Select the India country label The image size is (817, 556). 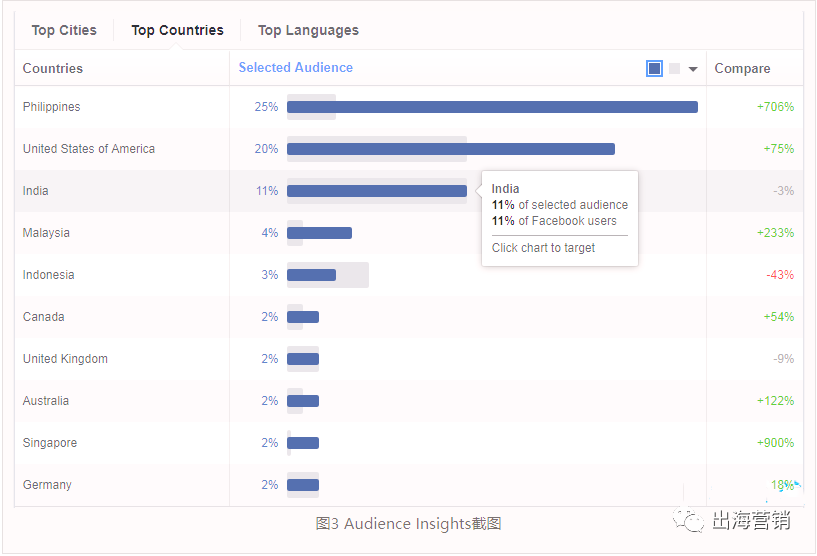tap(35, 191)
